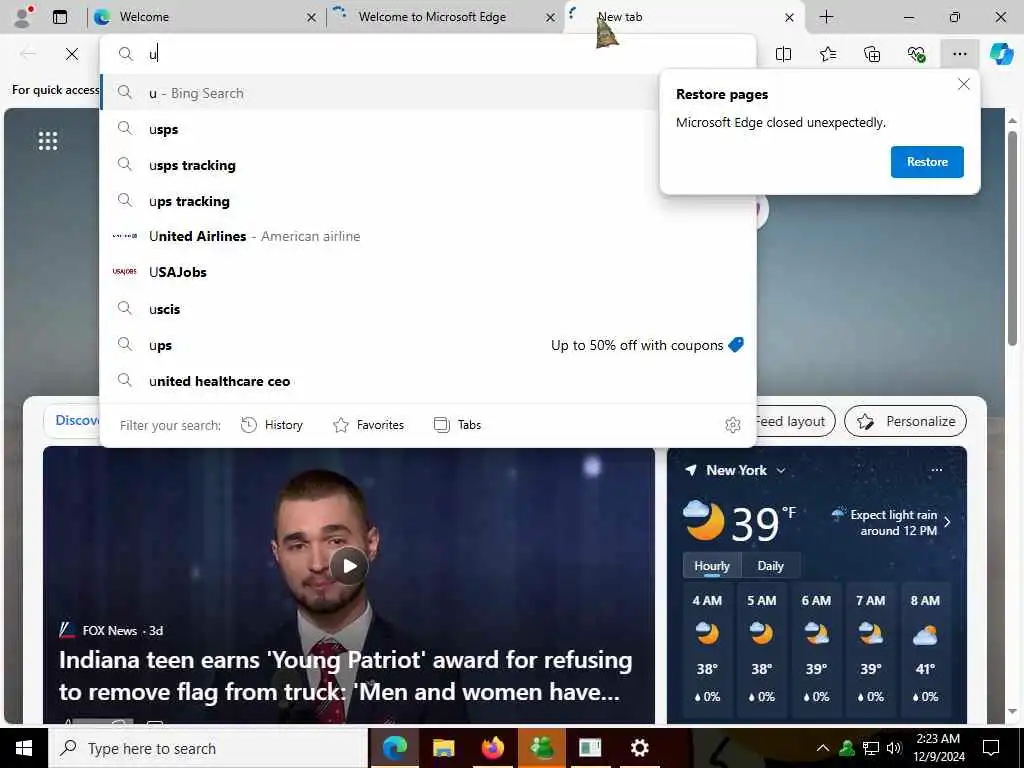Viewport: 1024px width, 768px height.
Task: Click the Personalize button
Action: click(x=905, y=421)
